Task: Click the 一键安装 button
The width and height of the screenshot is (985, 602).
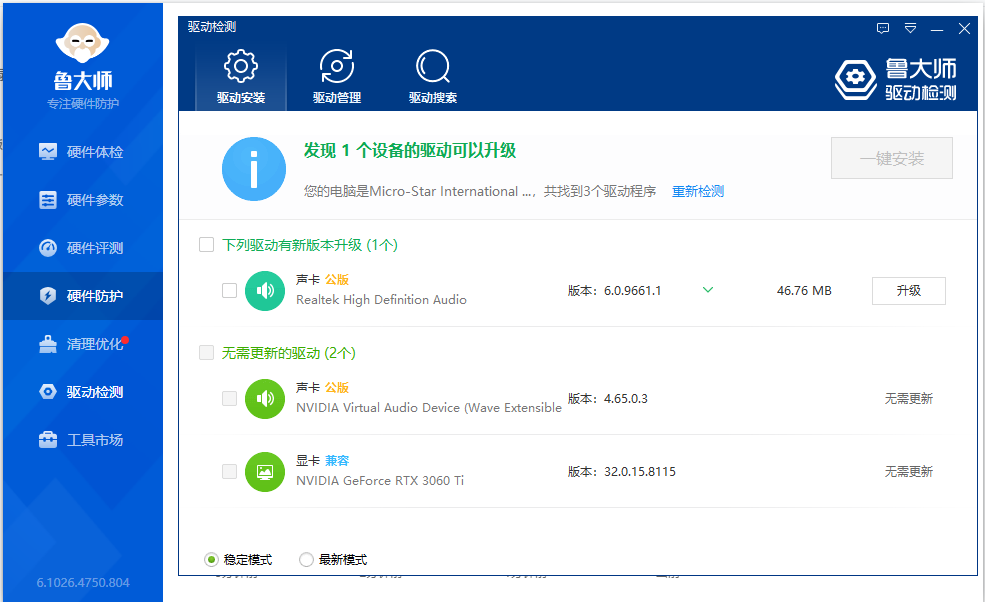Action: coord(891,158)
